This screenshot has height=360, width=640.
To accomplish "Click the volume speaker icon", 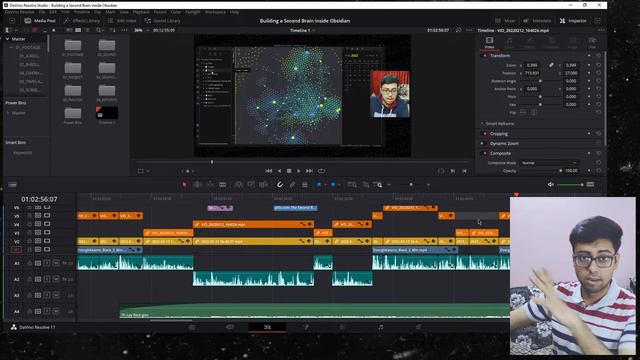I will click(x=551, y=184).
